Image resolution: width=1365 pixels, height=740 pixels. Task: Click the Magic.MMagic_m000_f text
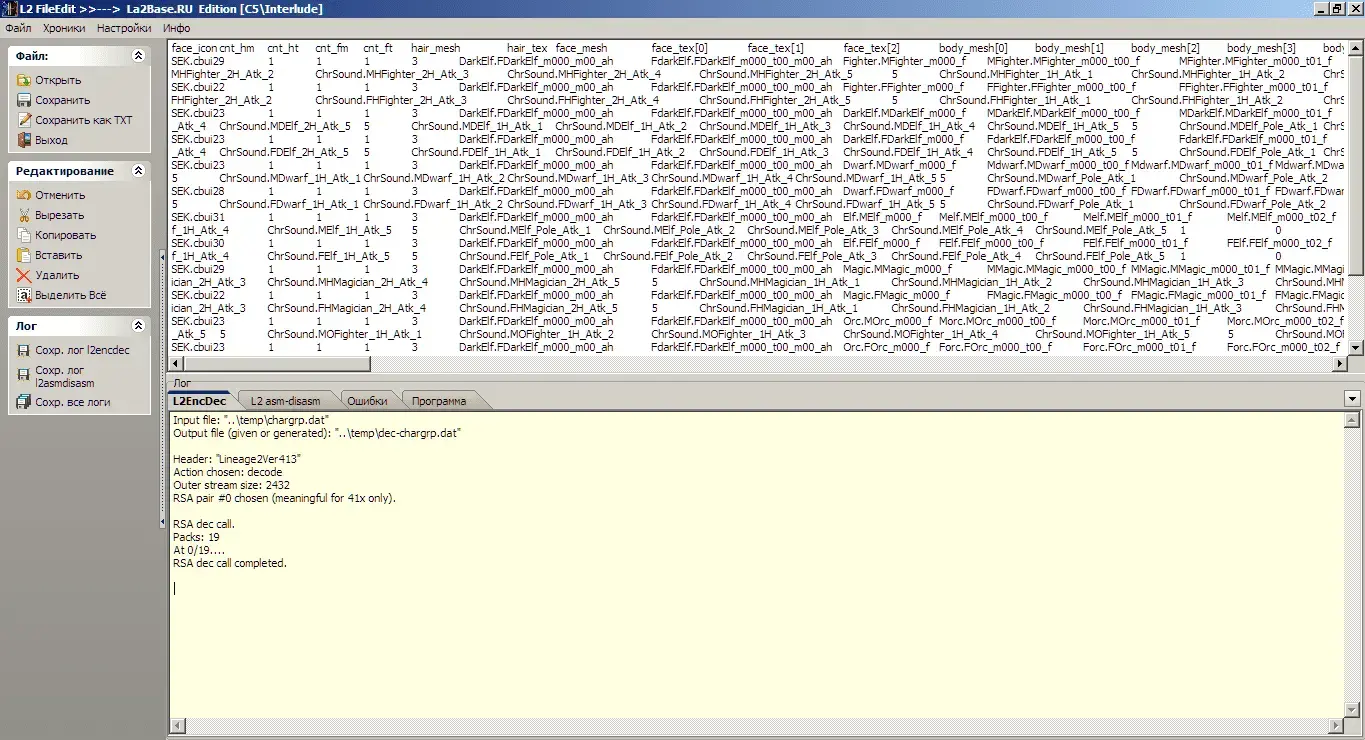898,269
